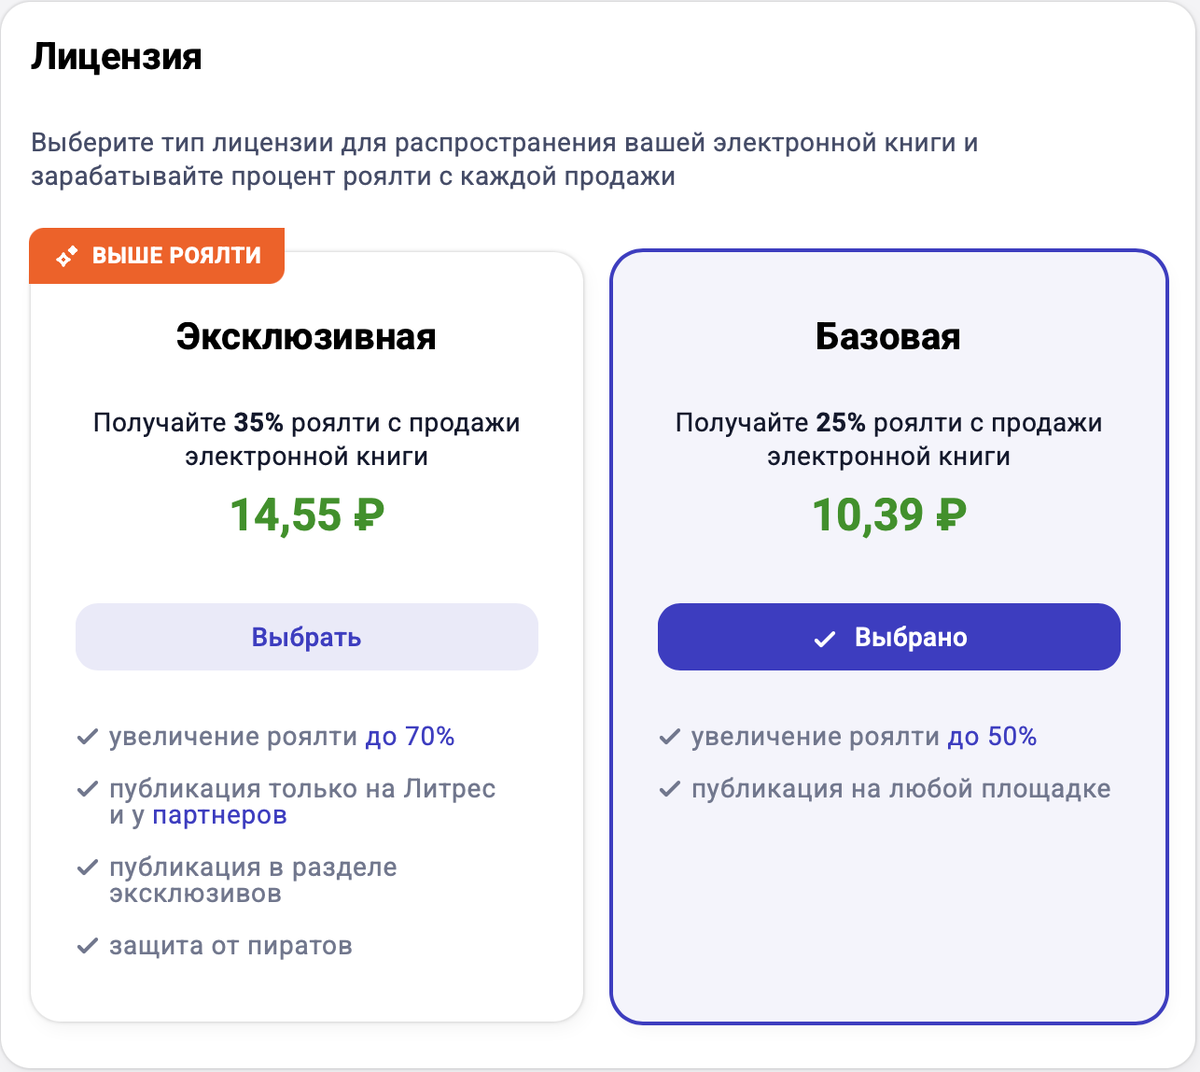Viewport: 1200px width, 1072px height.
Task: Click the green price 10,39 ₽
Action: (888, 515)
